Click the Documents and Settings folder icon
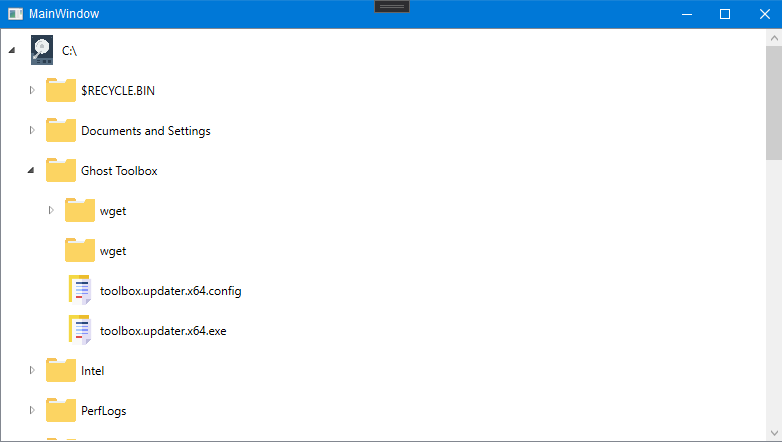Viewport: 782px width, 442px height. pyautogui.click(x=61, y=130)
